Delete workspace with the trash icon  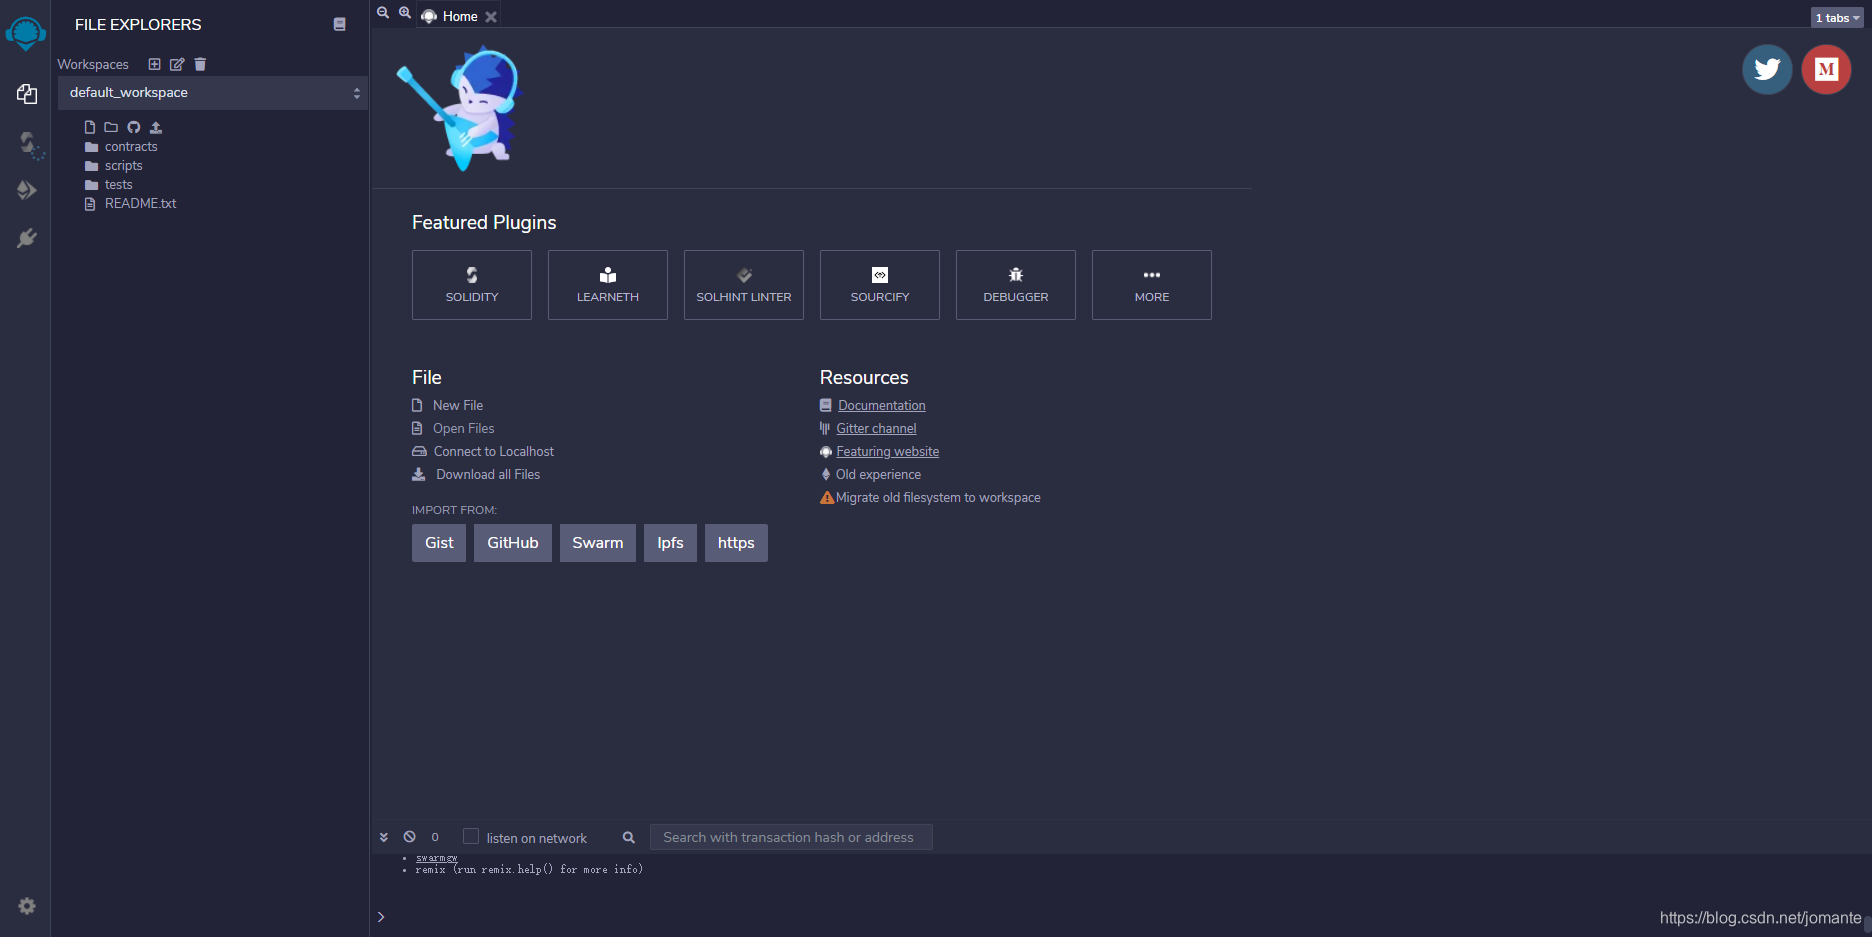[x=200, y=64]
